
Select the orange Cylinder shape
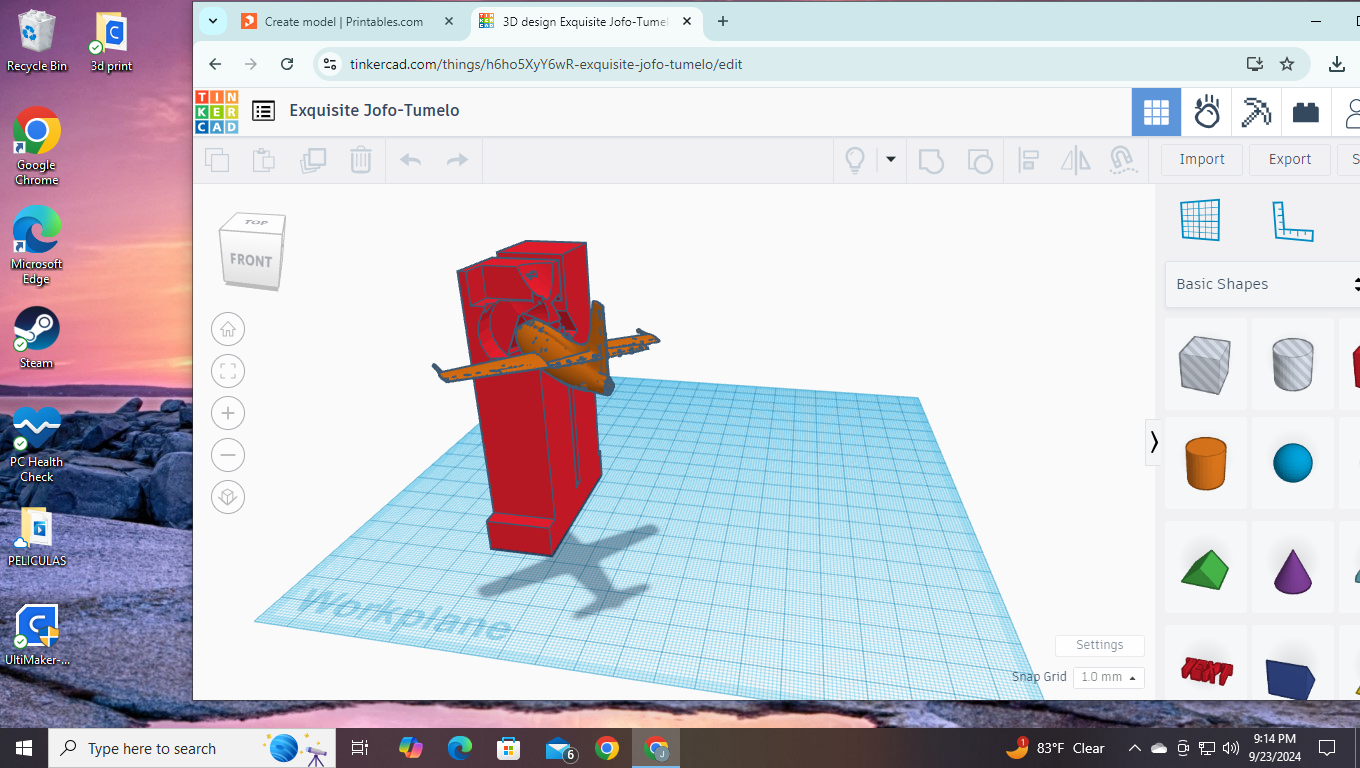click(1206, 463)
